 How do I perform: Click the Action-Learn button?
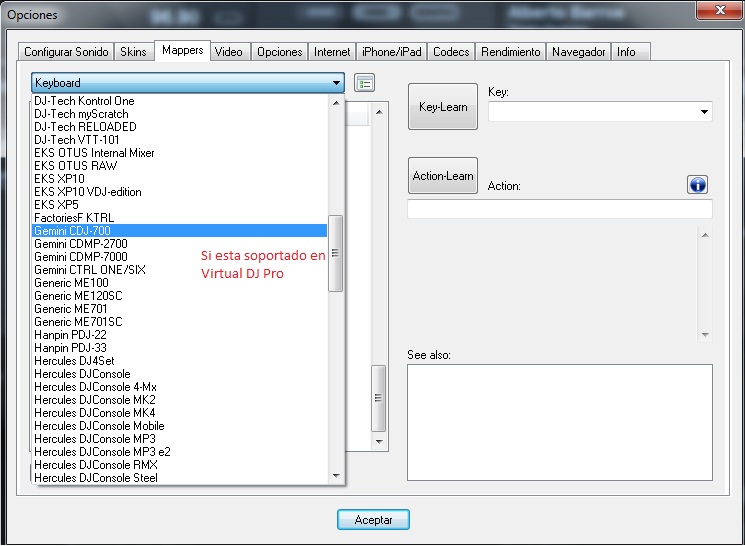(443, 175)
